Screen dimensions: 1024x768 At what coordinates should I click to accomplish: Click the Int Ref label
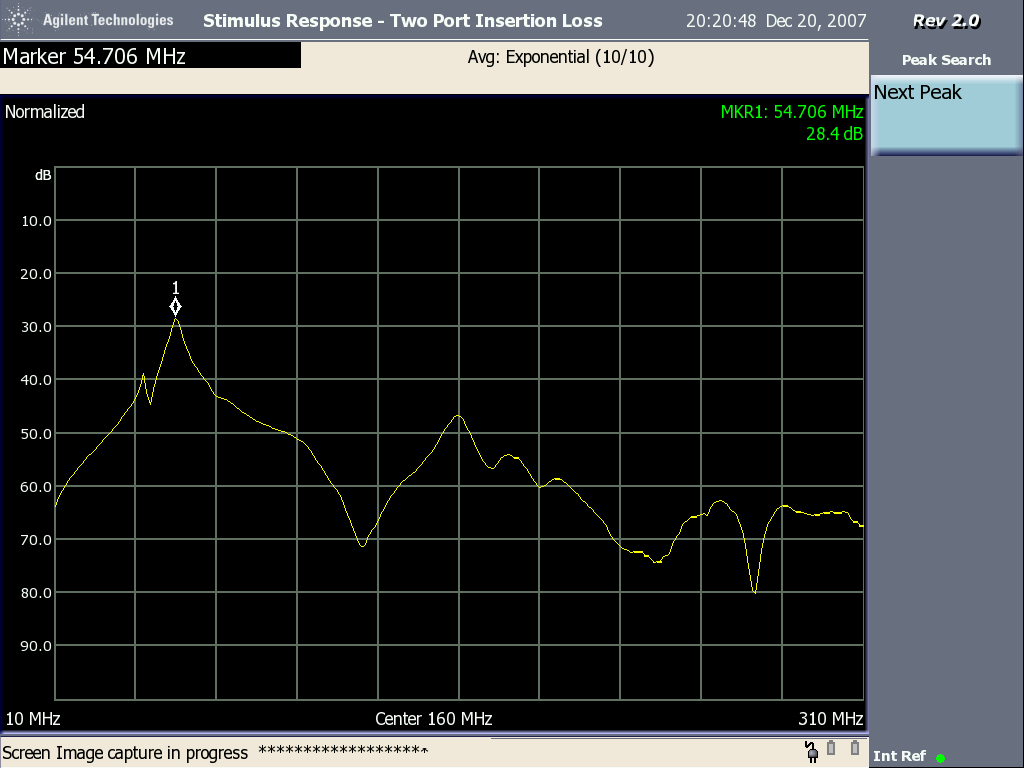[x=899, y=756]
